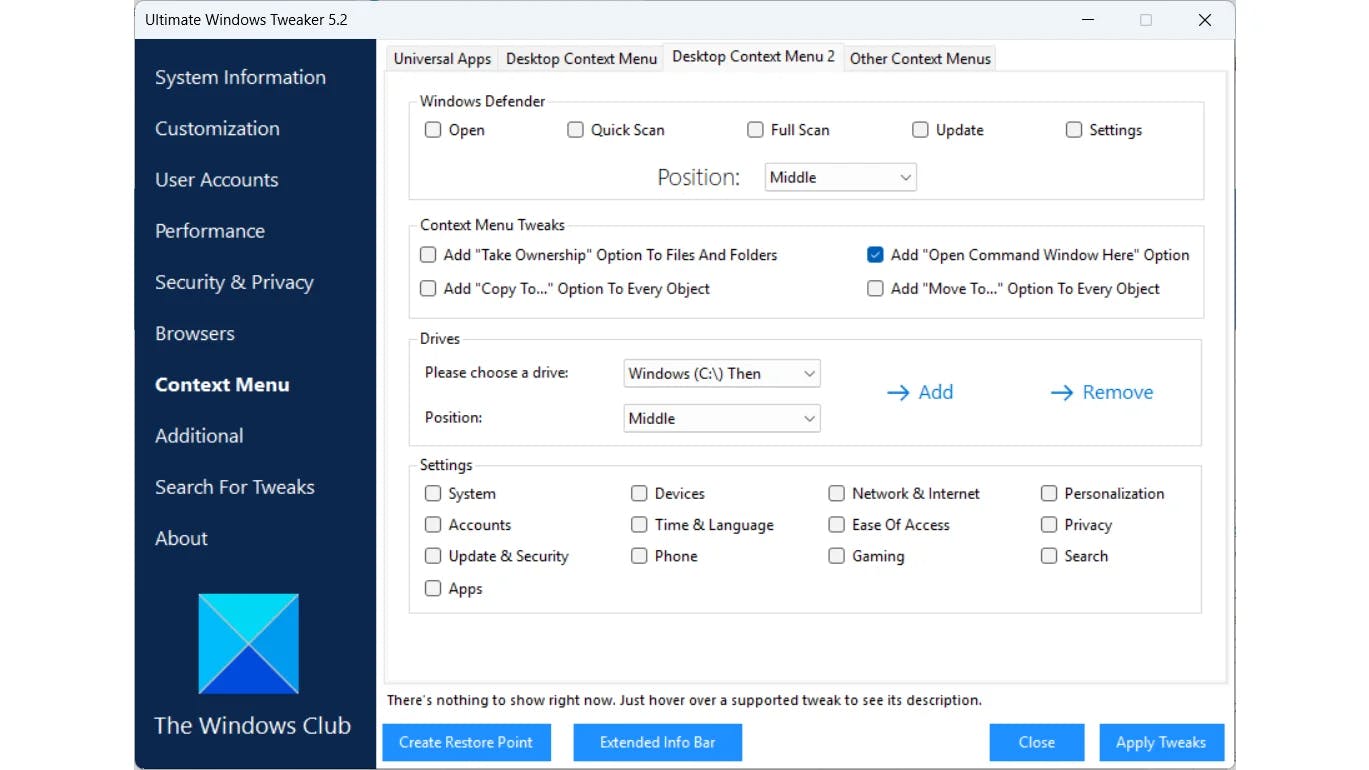Click the Remove drive link
The image size is (1369, 770).
pos(1102,393)
